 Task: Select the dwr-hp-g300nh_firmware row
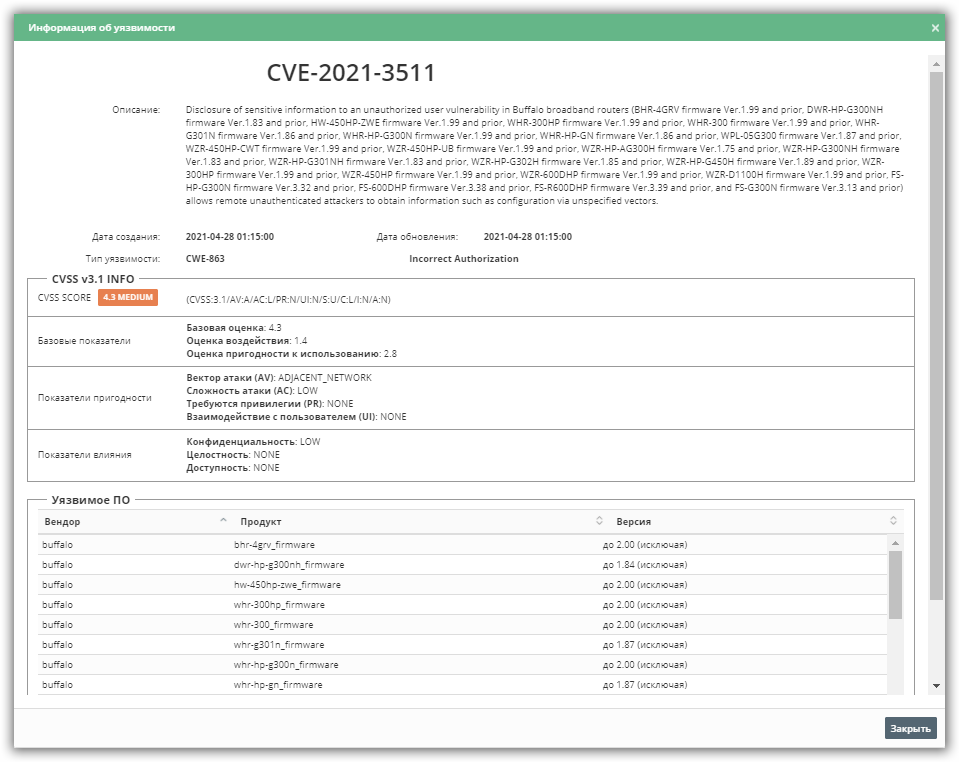pos(462,565)
